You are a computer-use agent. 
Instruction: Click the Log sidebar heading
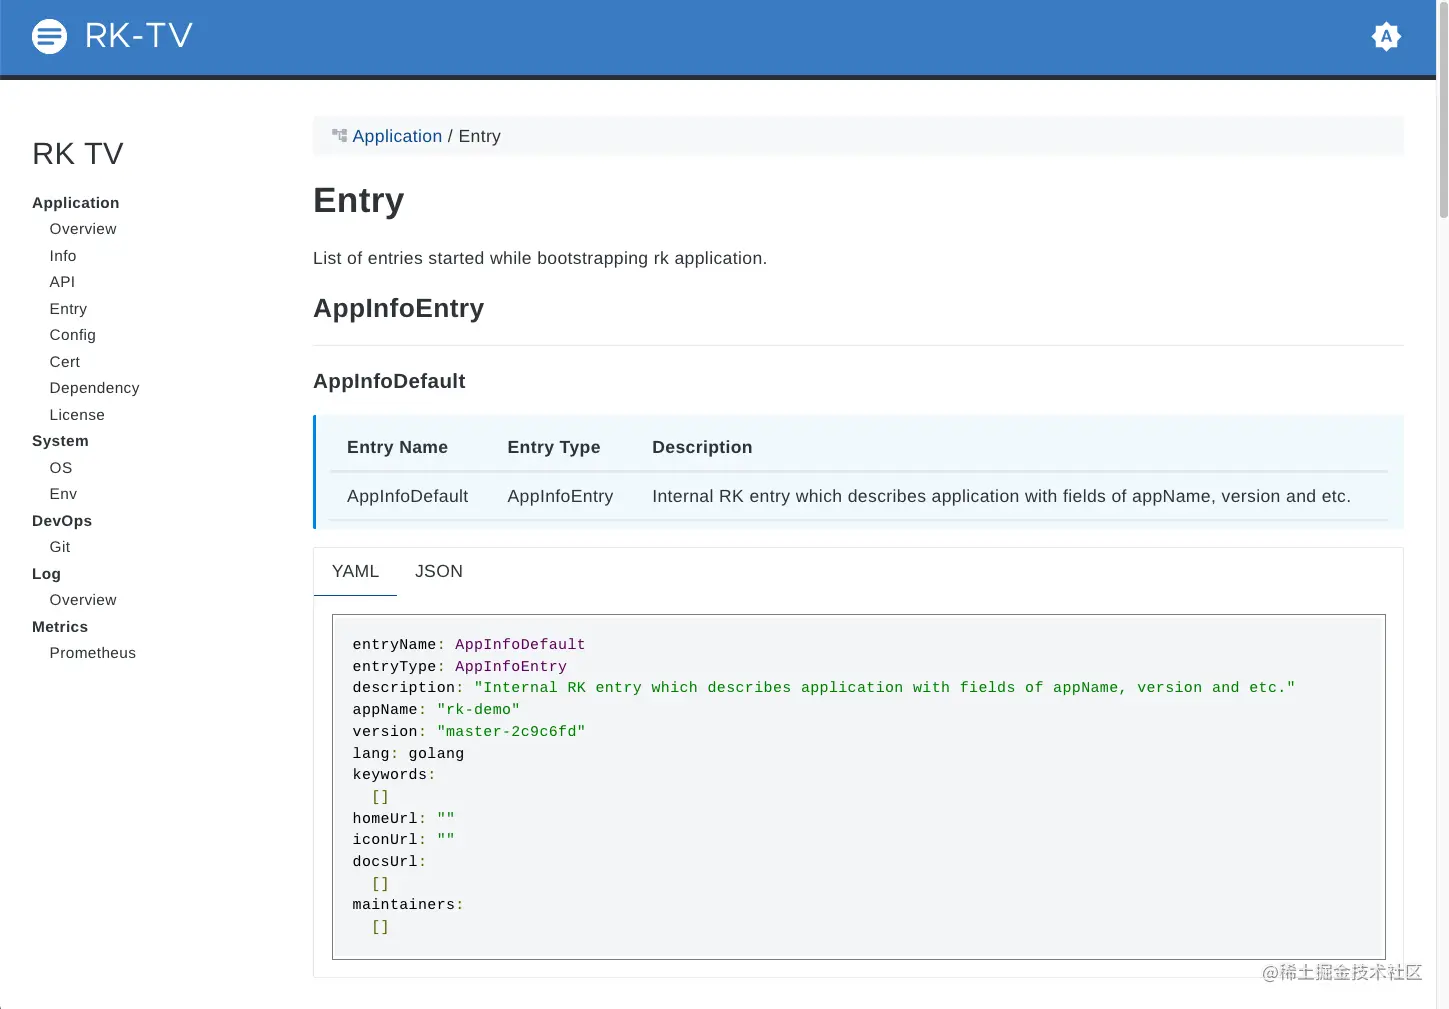tap(46, 574)
